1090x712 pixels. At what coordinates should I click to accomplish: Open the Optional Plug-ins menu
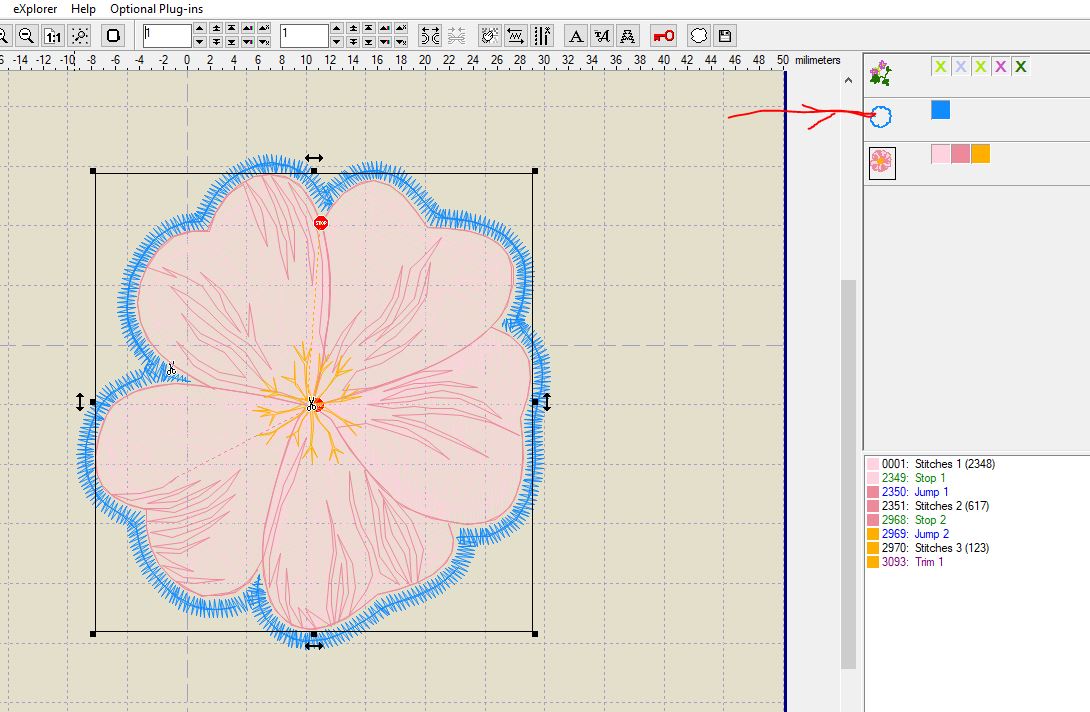click(156, 9)
